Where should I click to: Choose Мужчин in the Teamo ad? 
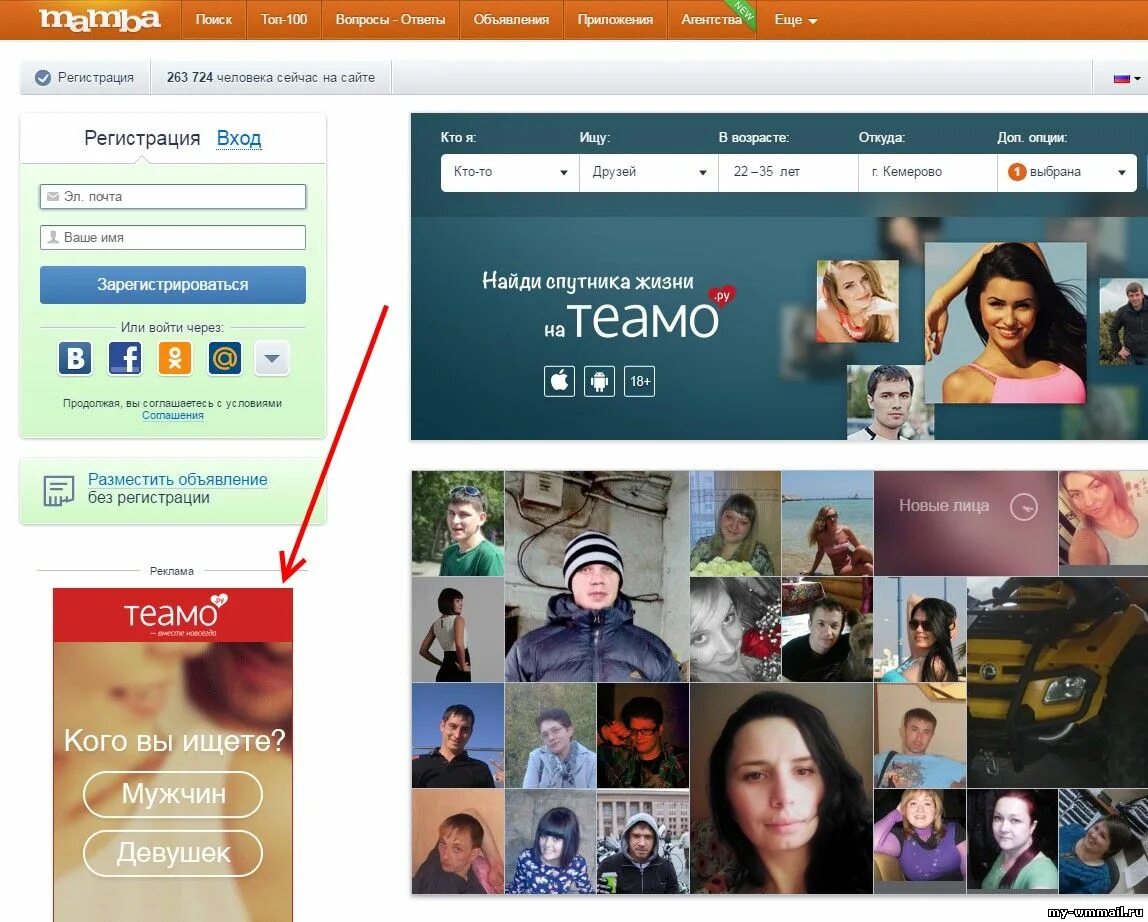pos(173,794)
